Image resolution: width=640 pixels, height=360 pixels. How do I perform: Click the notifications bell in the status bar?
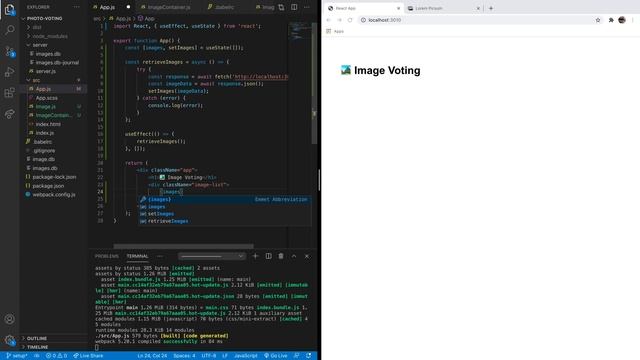pos(309,356)
